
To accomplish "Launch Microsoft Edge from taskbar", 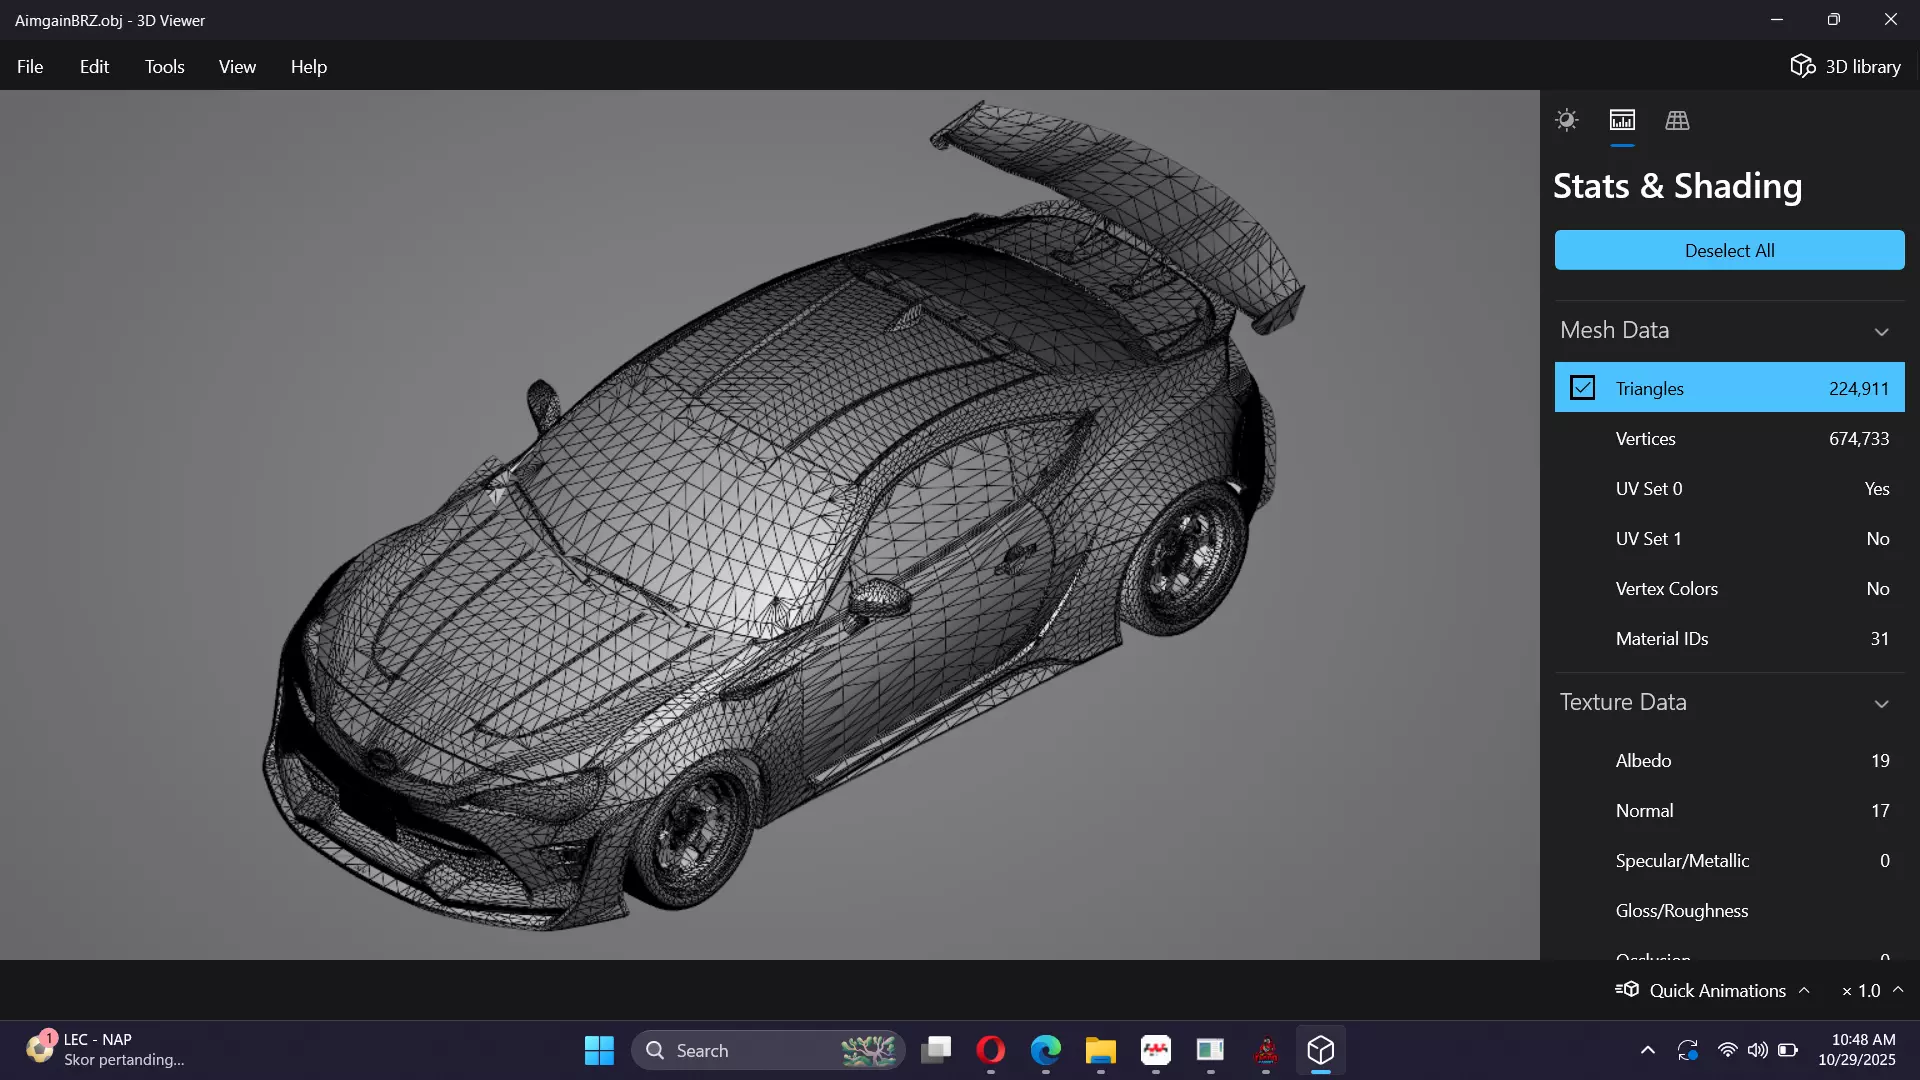I will pos(1046,1050).
